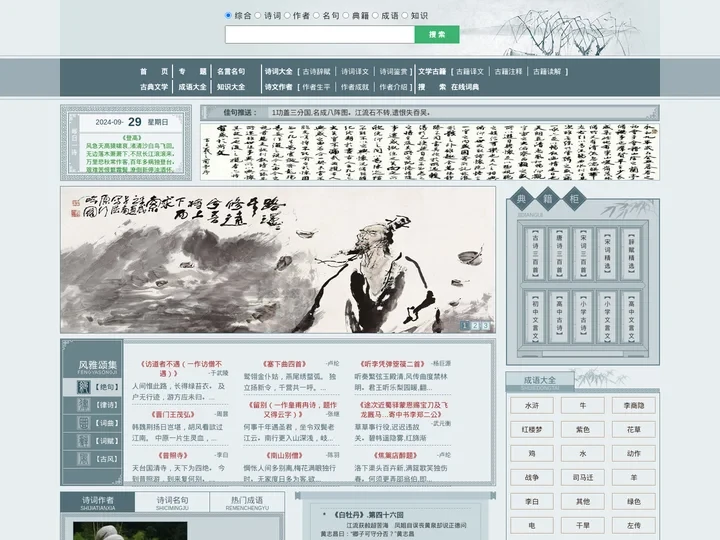720x540 pixels.
Task: Switch to the 诗词作者 tab
Action: pos(97,502)
